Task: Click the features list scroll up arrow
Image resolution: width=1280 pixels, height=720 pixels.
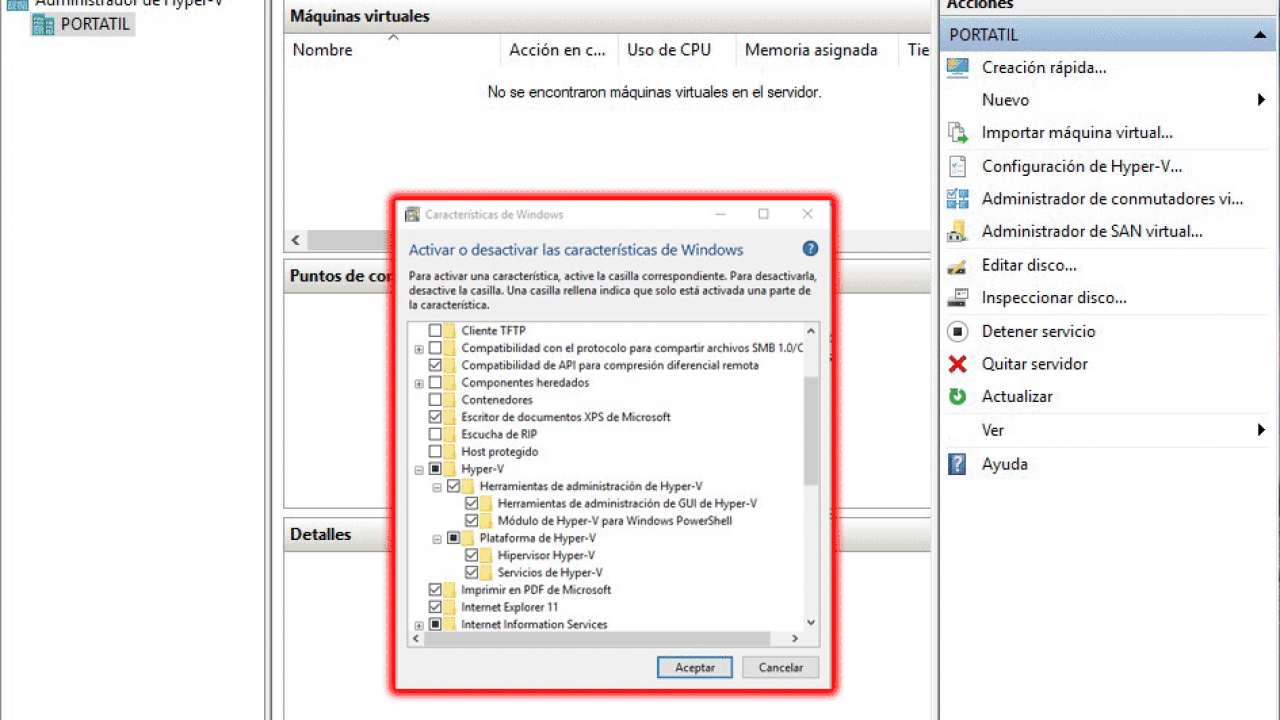Action: point(811,331)
